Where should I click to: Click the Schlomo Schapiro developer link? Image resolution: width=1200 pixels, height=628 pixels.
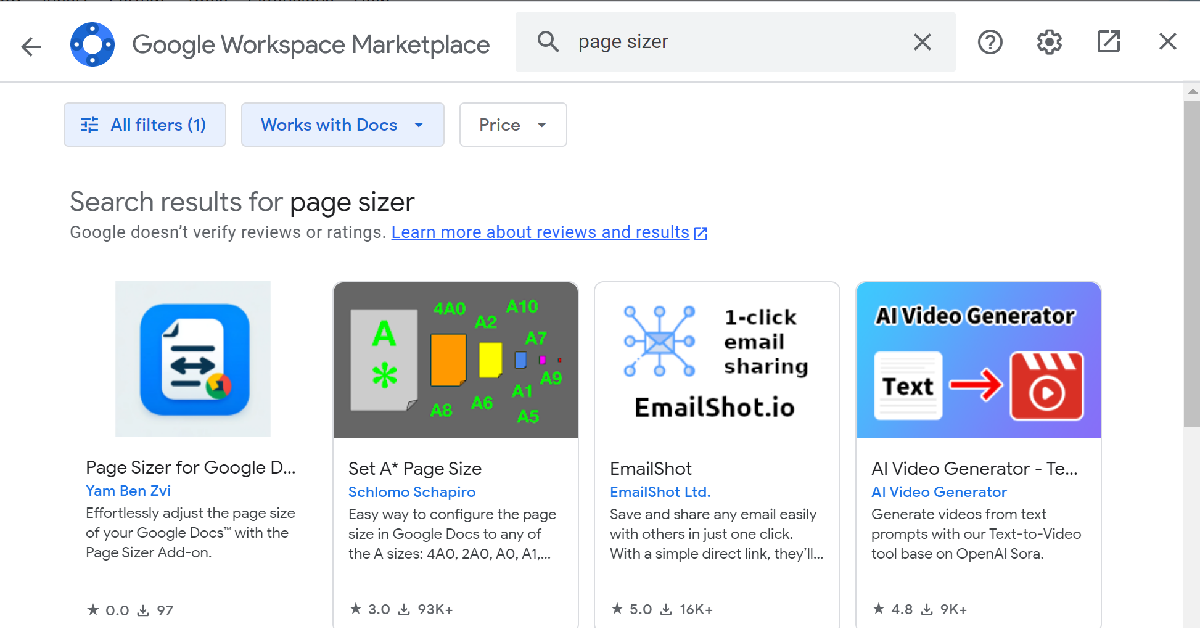tap(412, 492)
